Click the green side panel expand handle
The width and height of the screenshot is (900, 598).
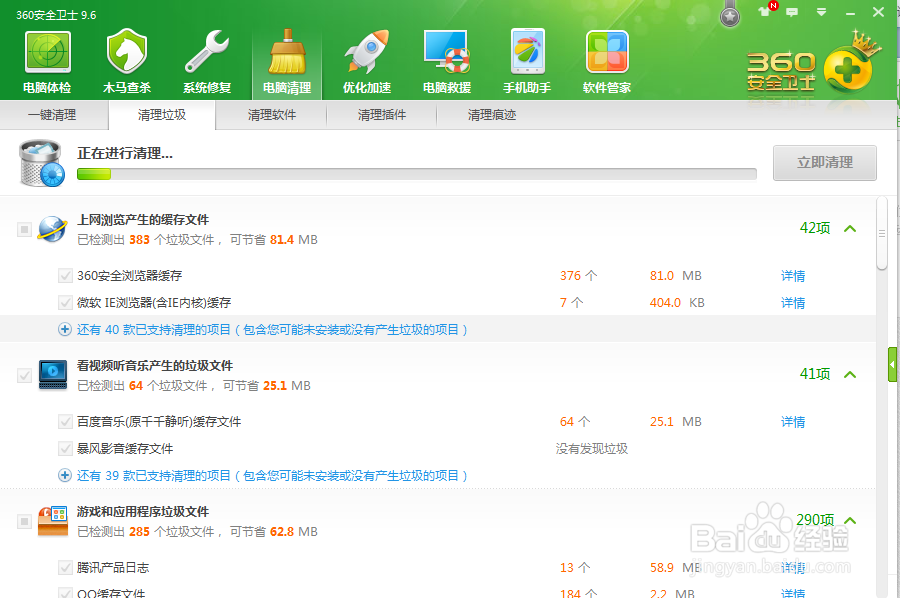click(893, 364)
